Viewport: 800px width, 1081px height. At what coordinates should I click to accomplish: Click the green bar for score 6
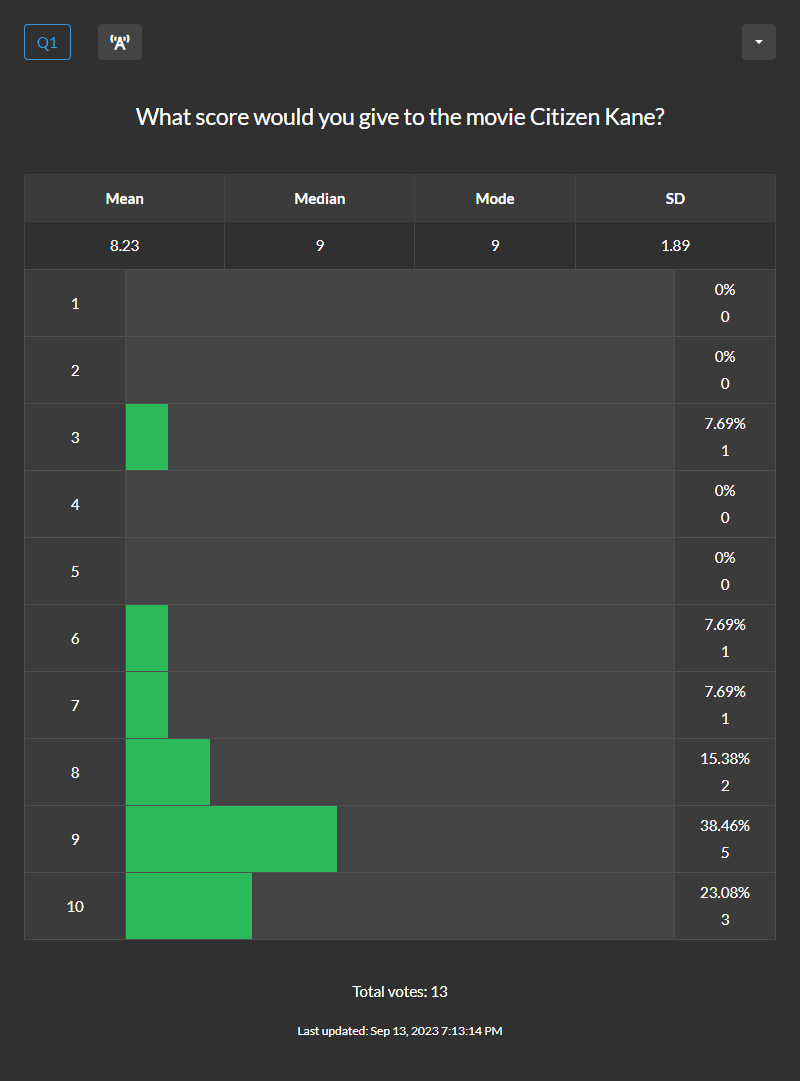pos(146,638)
